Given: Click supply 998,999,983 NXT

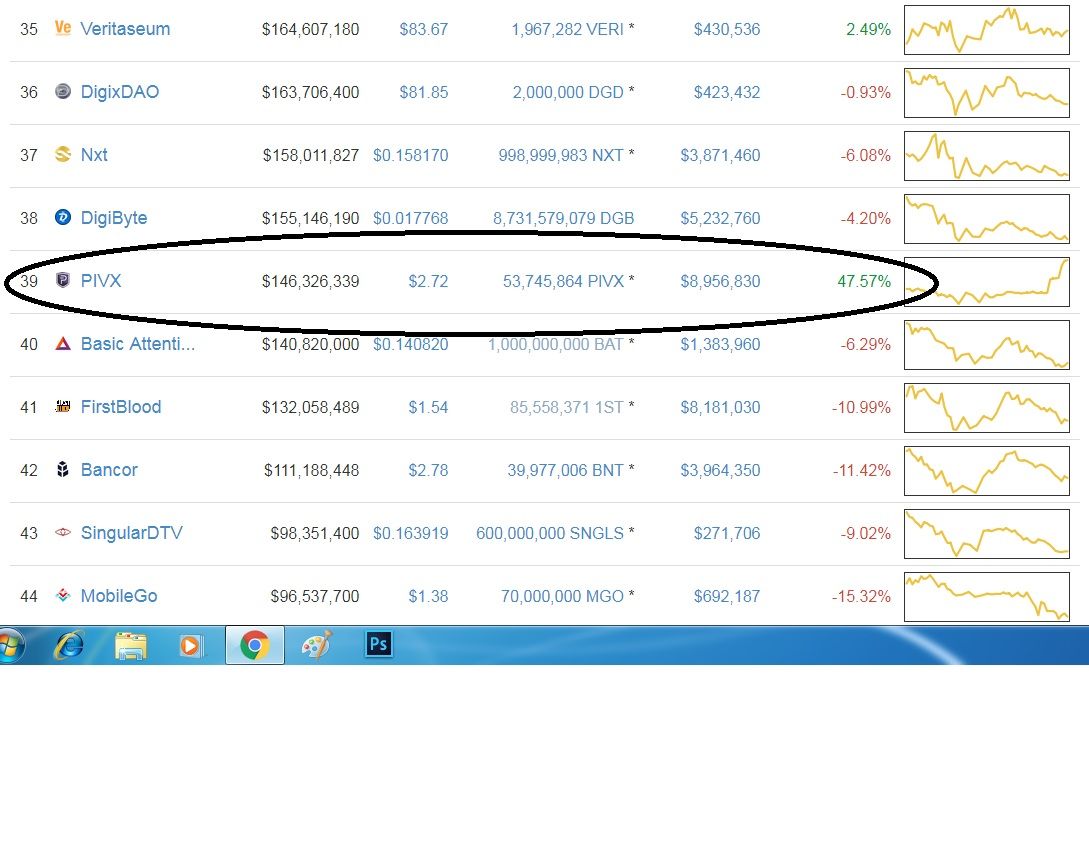Looking at the screenshot, I should (561, 155).
